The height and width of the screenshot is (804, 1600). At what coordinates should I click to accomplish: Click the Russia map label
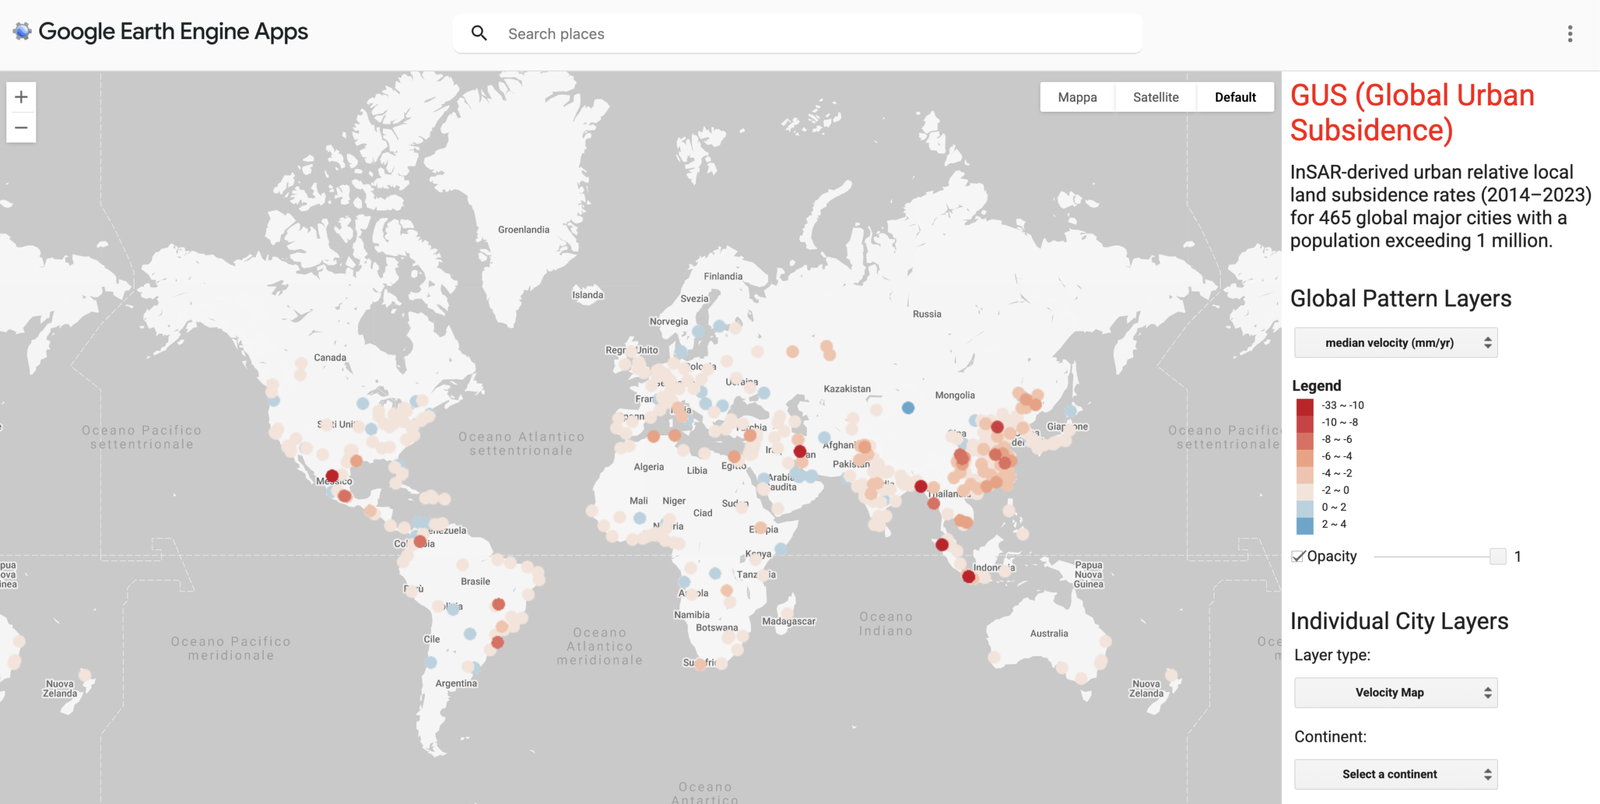[927, 314]
